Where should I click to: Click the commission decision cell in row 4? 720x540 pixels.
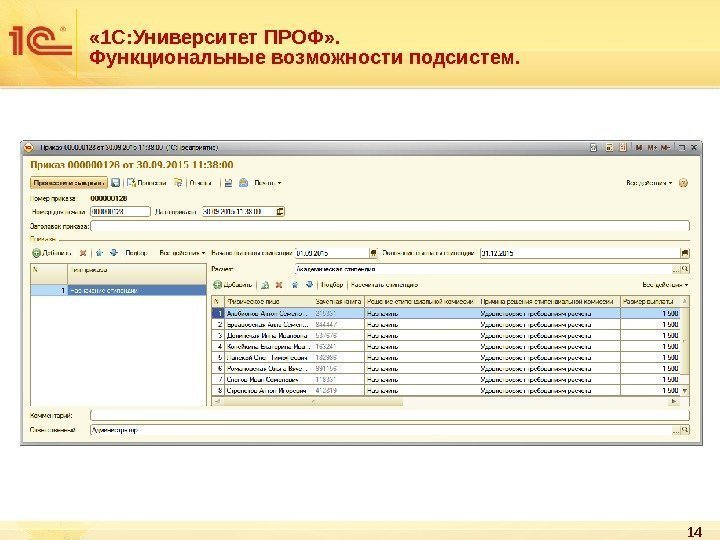coord(421,346)
